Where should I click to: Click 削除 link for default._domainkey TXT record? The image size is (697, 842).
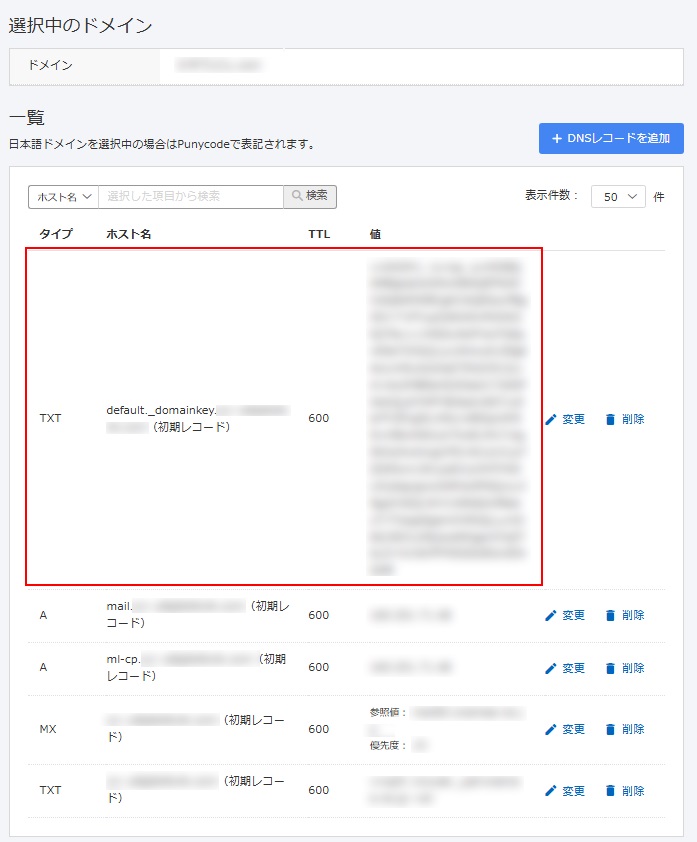tap(633, 419)
